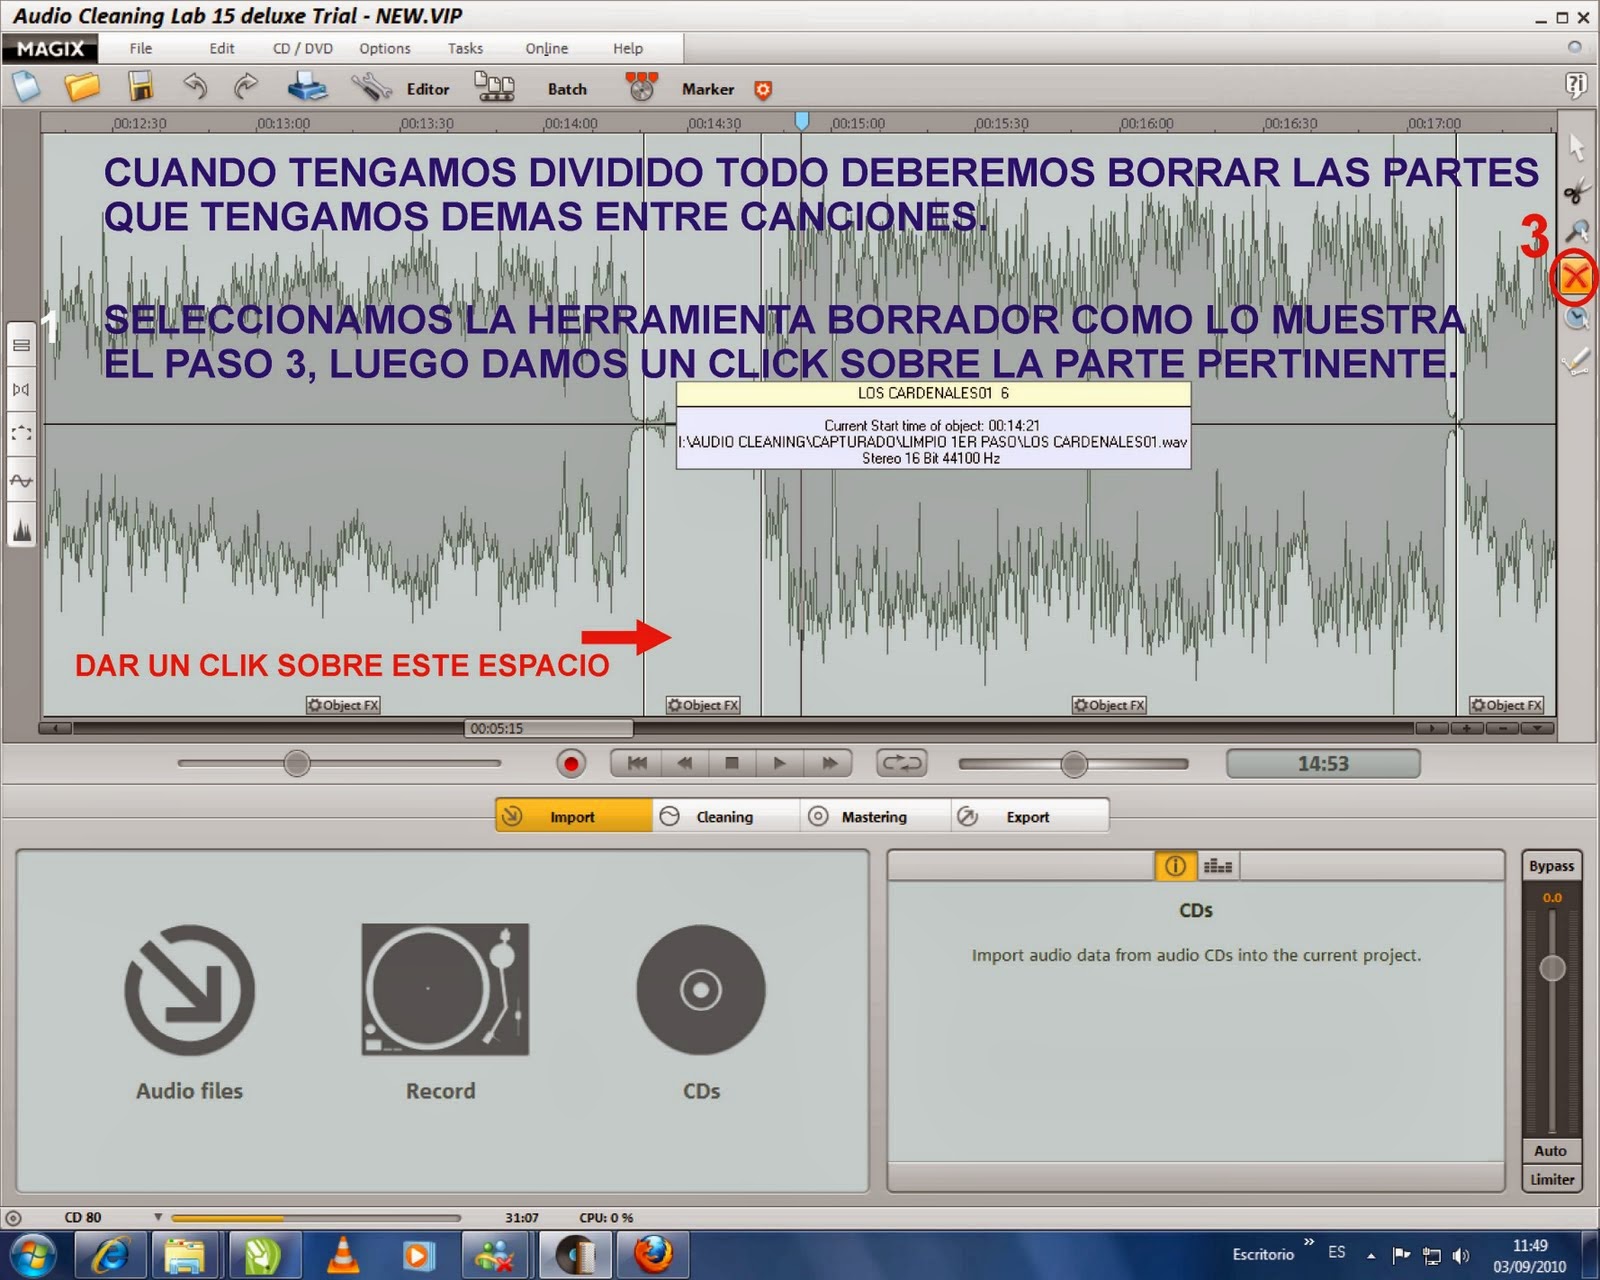The height and width of the screenshot is (1280, 1600).
Task: Open the File menu
Action: (141, 48)
